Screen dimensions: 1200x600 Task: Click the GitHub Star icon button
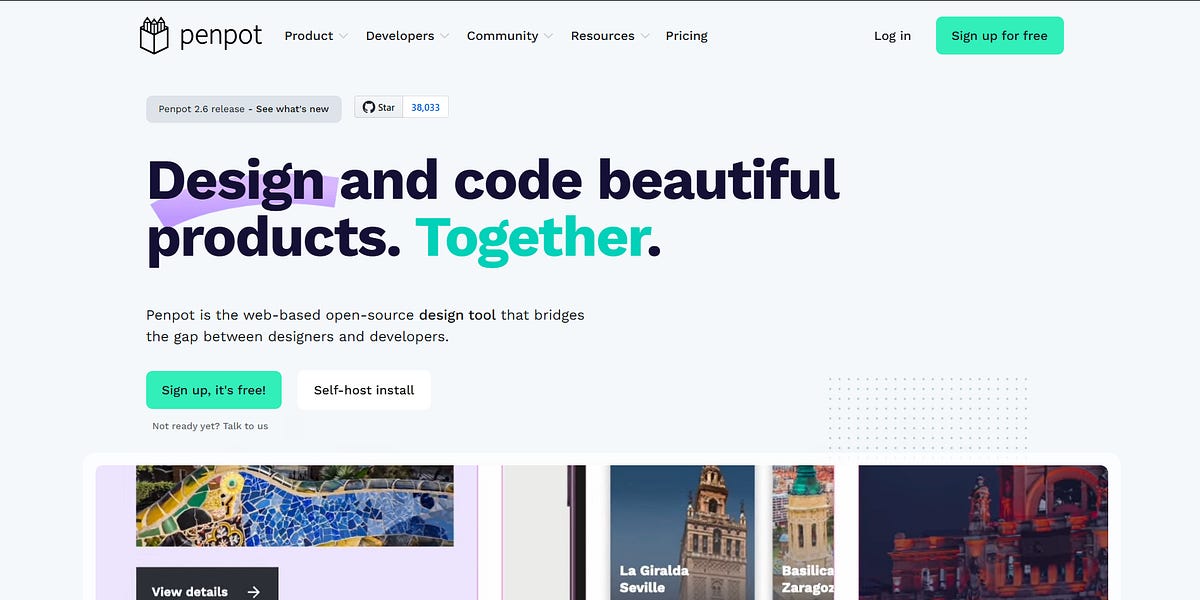379,107
